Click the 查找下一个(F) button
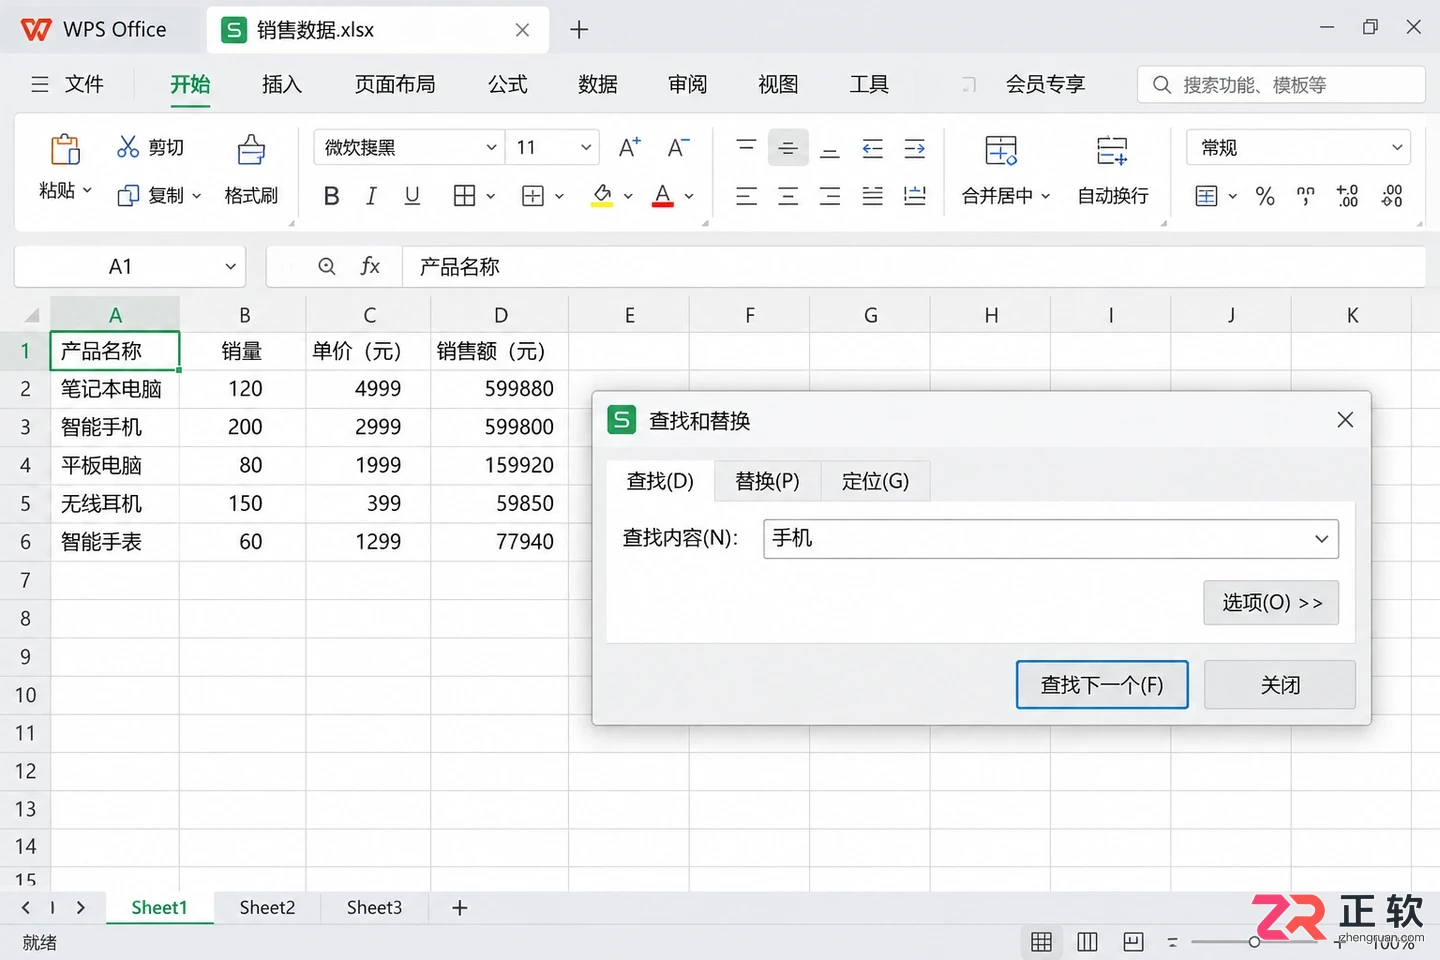This screenshot has height=960, width=1440. coord(1102,685)
